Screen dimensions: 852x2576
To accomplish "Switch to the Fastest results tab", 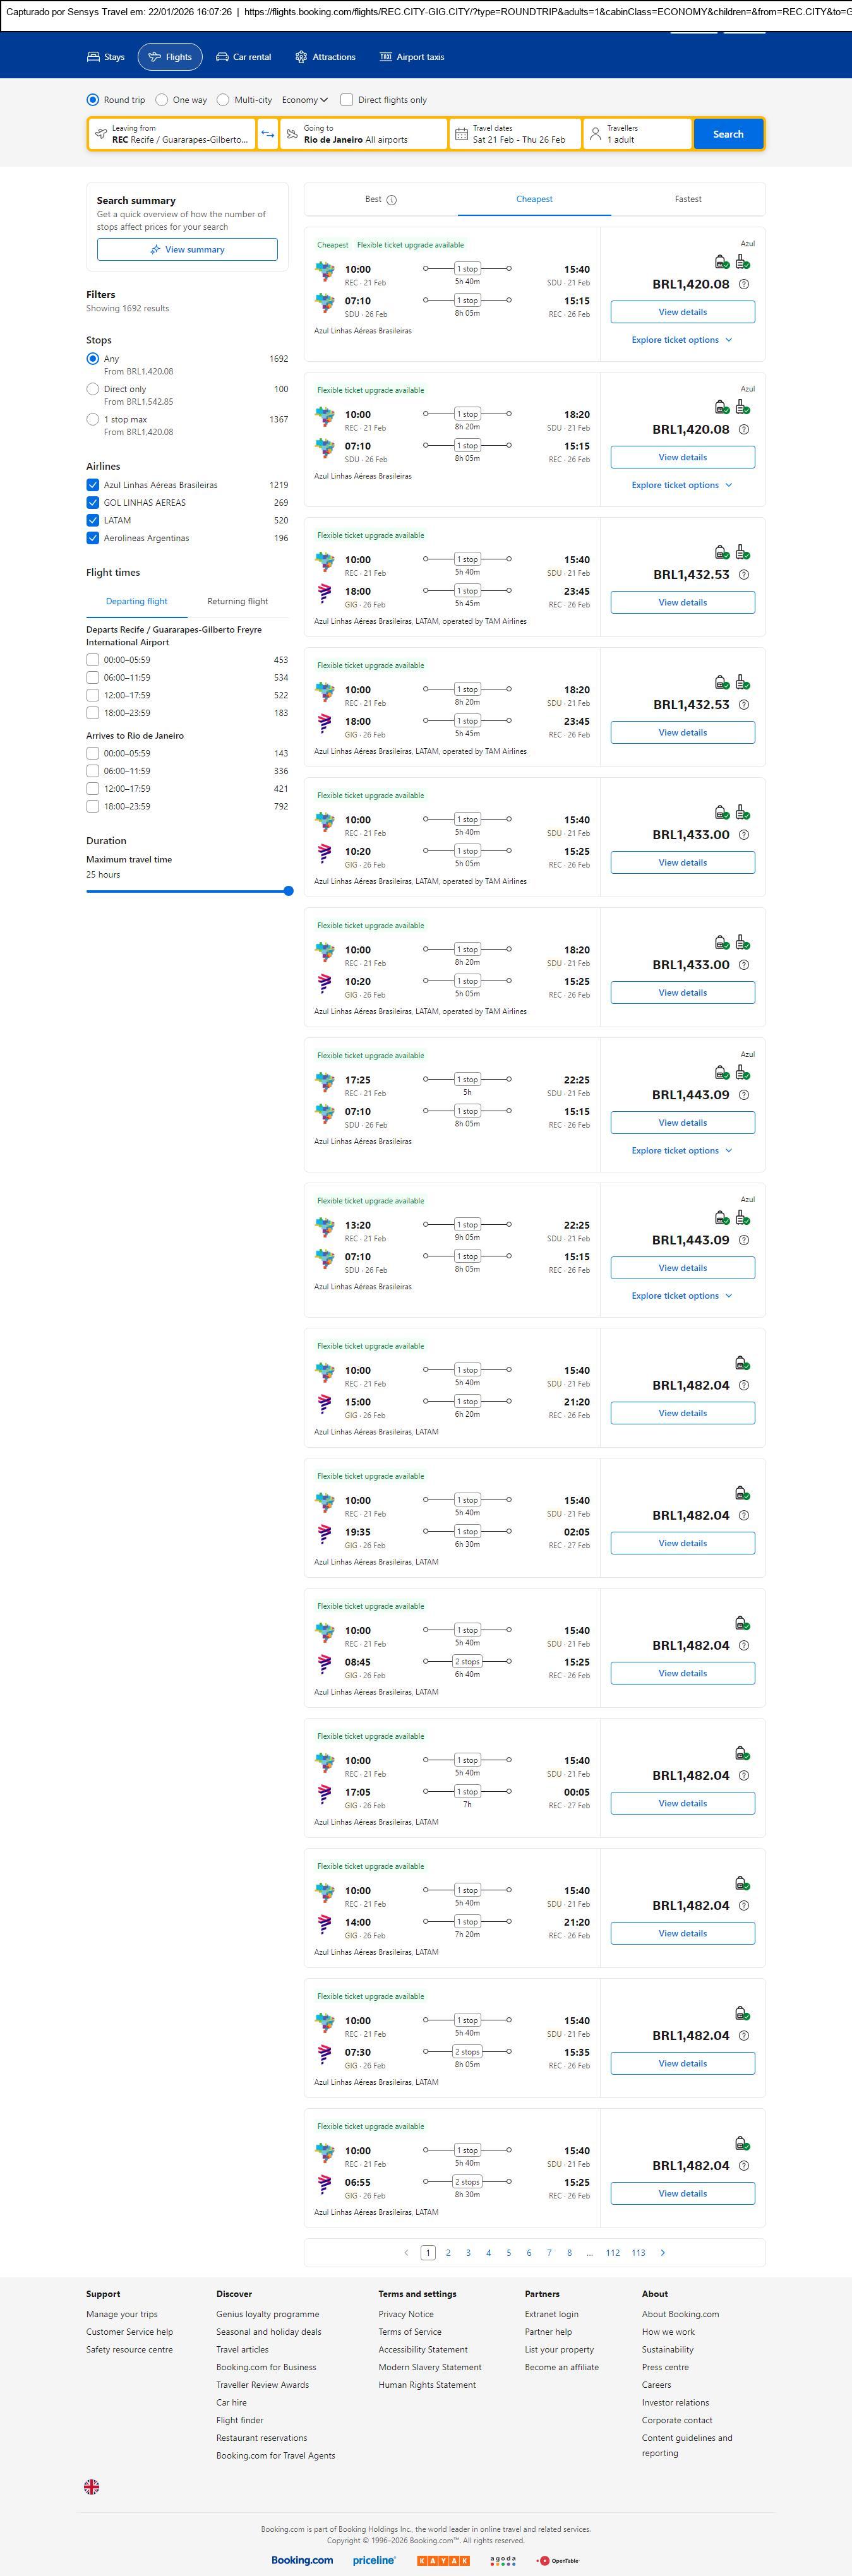I will [687, 199].
